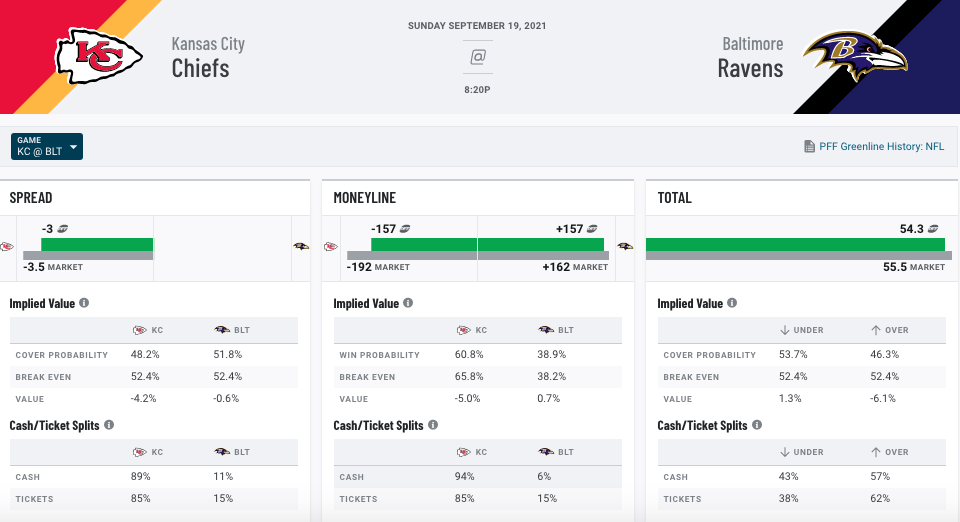Screen dimensions: 960x522
Task: Click KC logo in Moneyline Implied Value header
Action: click(463, 330)
